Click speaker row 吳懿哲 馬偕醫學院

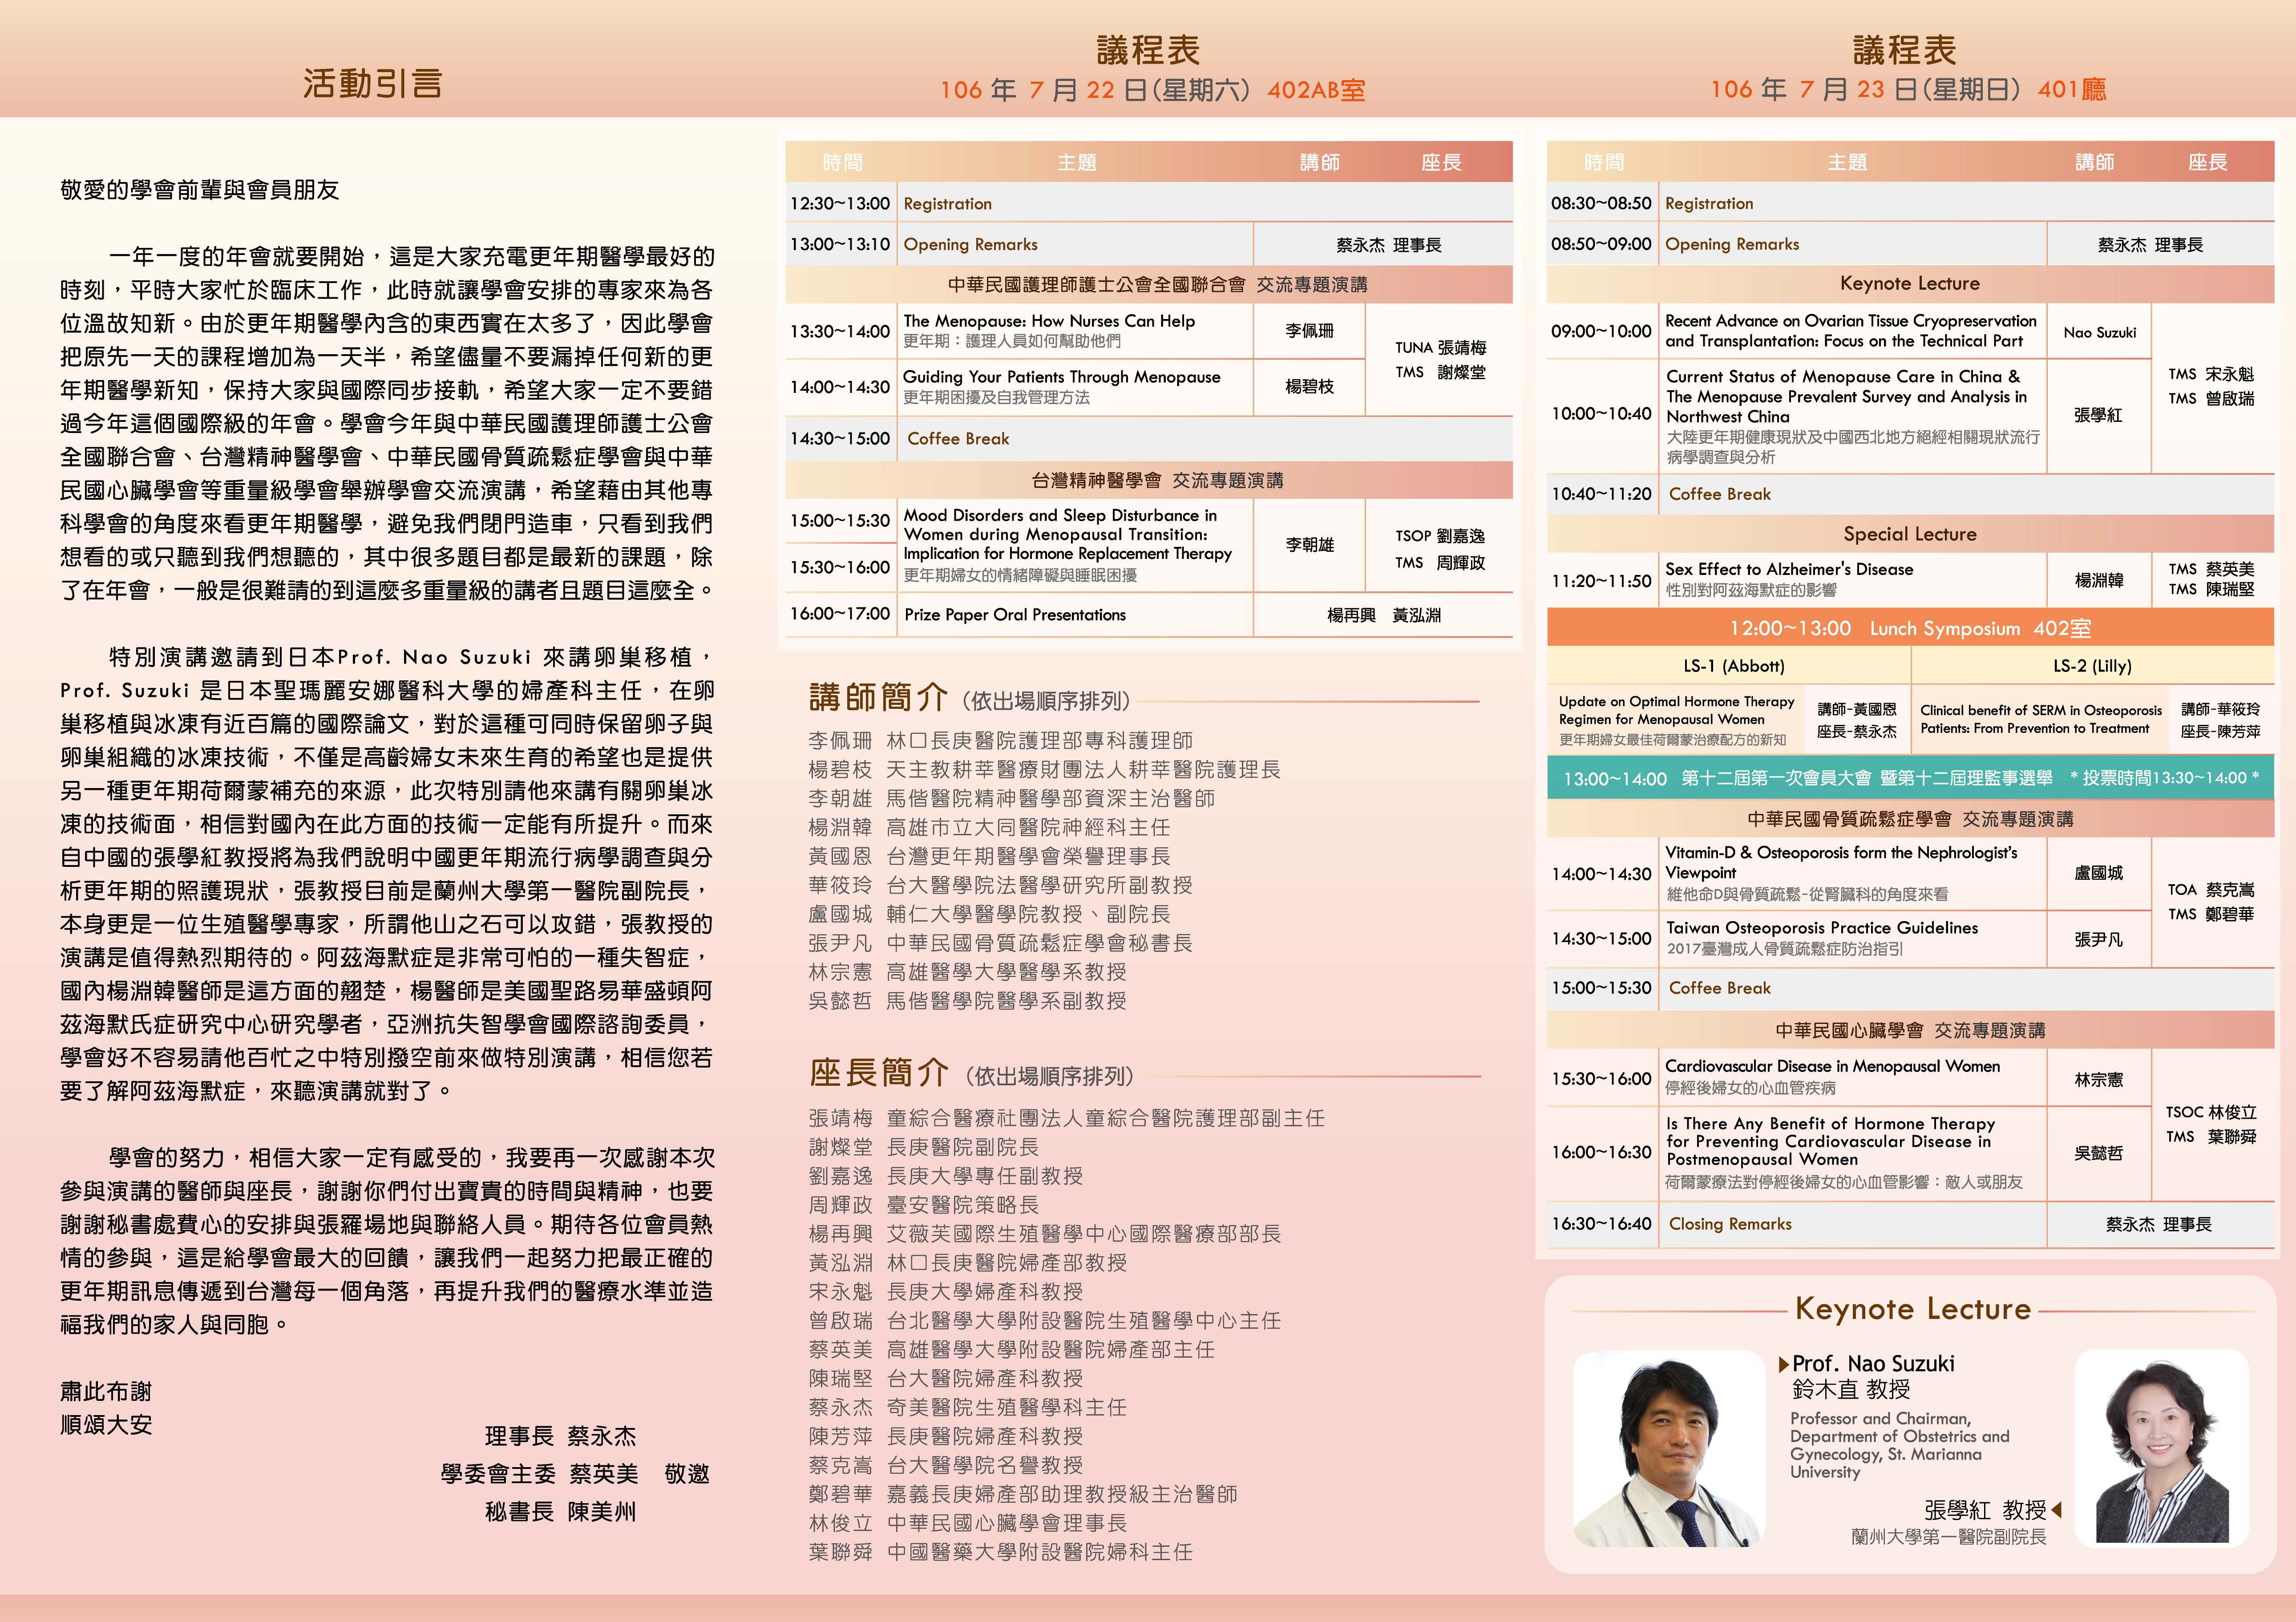pyautogui.click(x=967, y=1001)
